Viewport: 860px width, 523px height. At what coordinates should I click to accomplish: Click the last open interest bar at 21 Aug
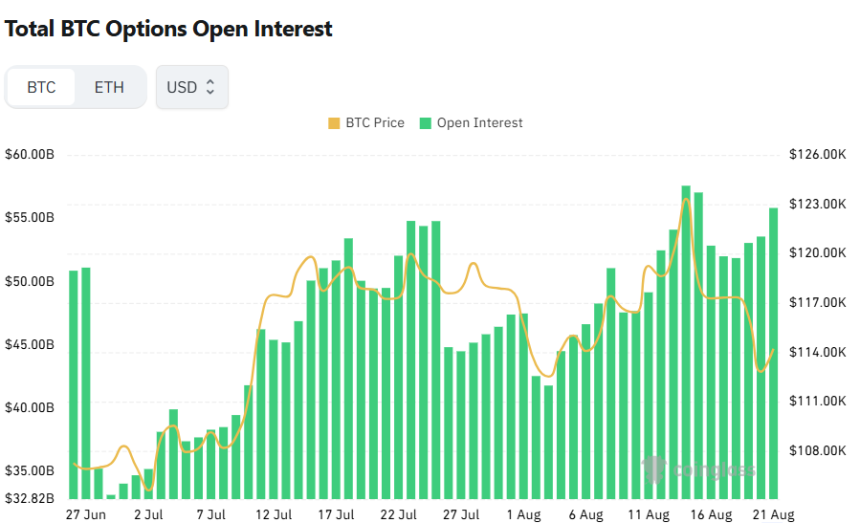(773, 350)
